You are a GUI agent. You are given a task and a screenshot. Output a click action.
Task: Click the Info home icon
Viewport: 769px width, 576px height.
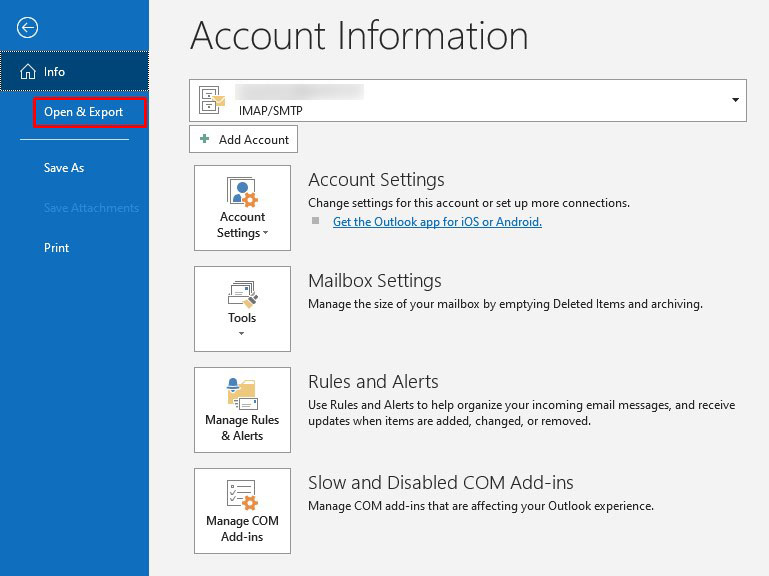coord(27,72)
